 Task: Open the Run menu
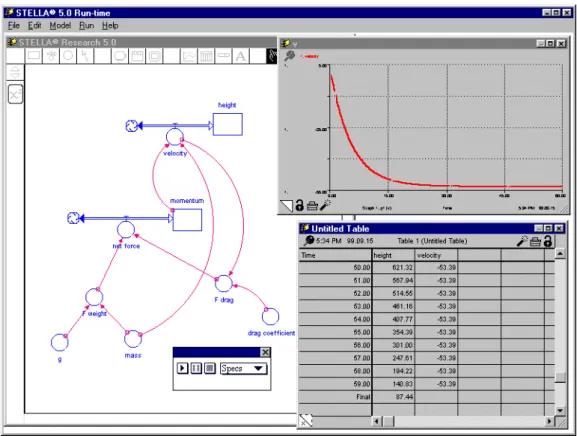[86, 26]
